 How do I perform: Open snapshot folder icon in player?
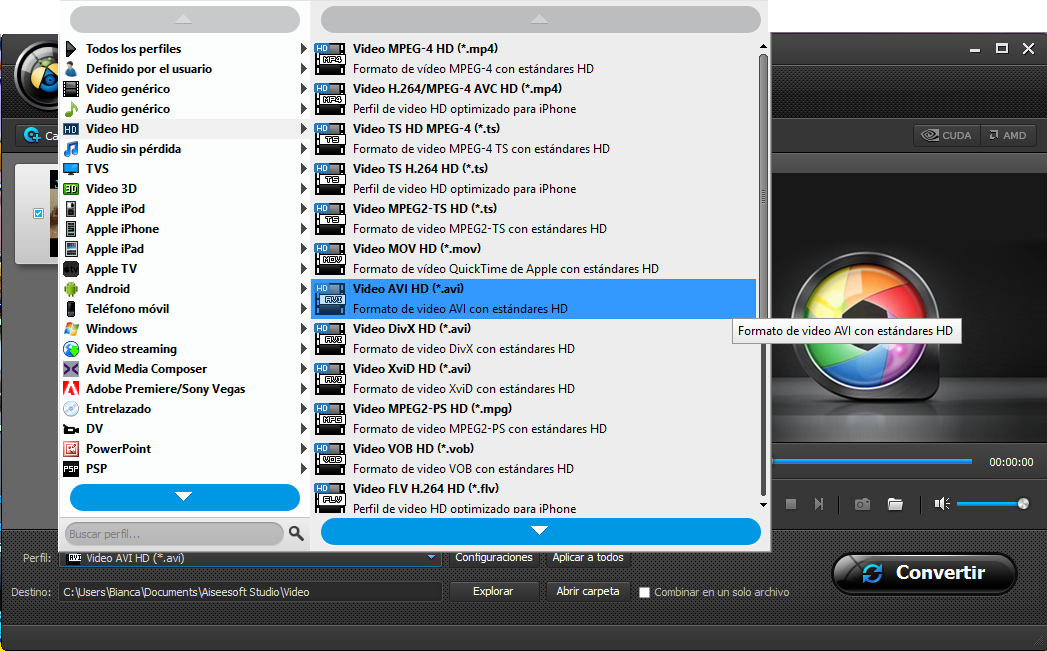(895, 504)
